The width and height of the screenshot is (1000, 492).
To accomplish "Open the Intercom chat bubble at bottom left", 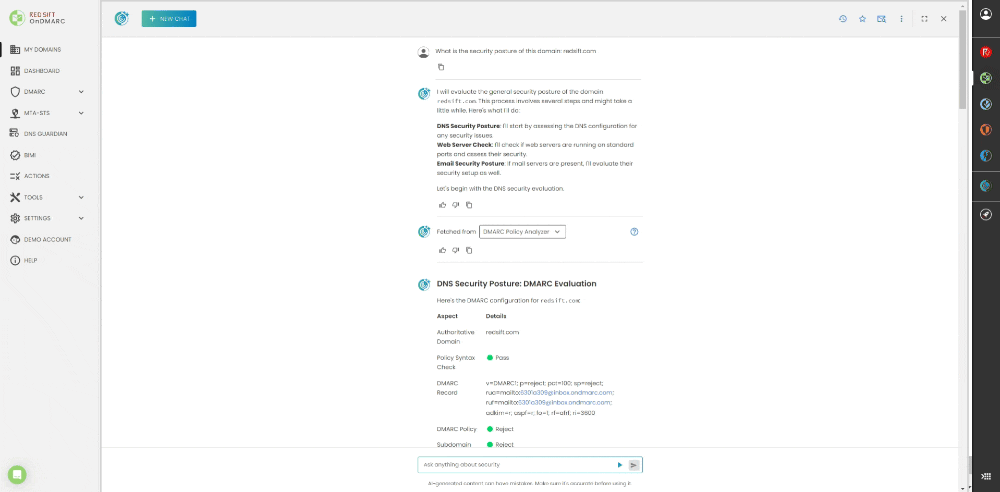I will click(17, 474).
